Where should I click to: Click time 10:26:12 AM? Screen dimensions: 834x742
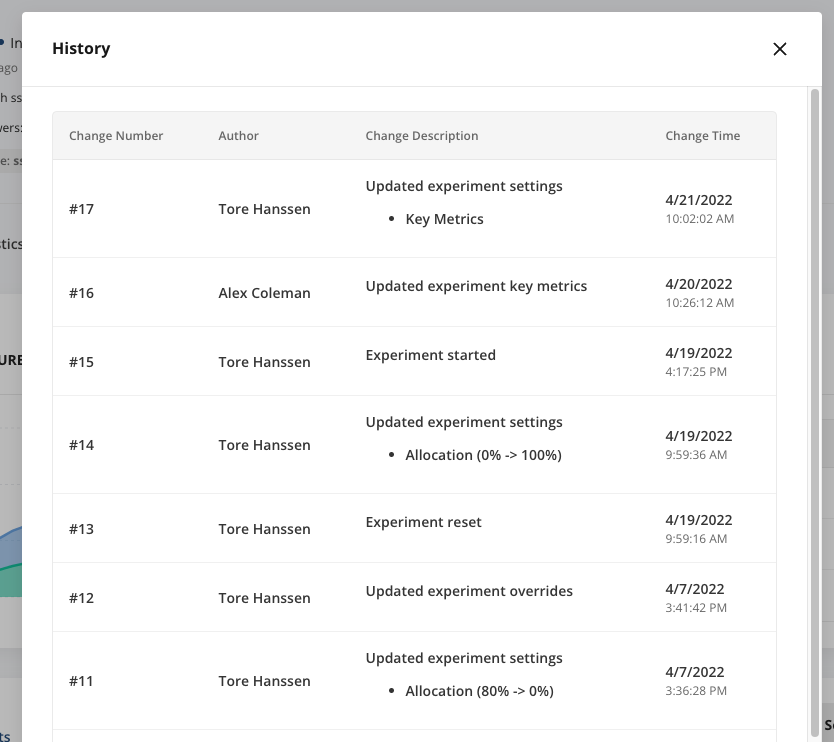[x=699, y=303]
